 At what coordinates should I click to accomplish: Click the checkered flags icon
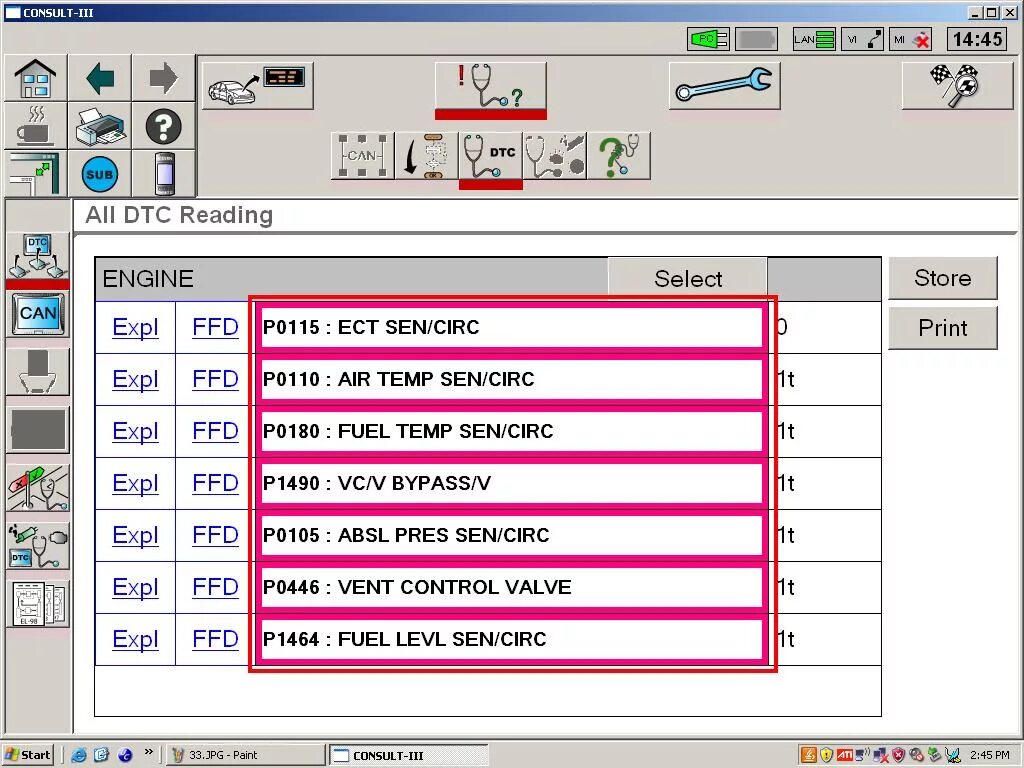coord(957,86)
